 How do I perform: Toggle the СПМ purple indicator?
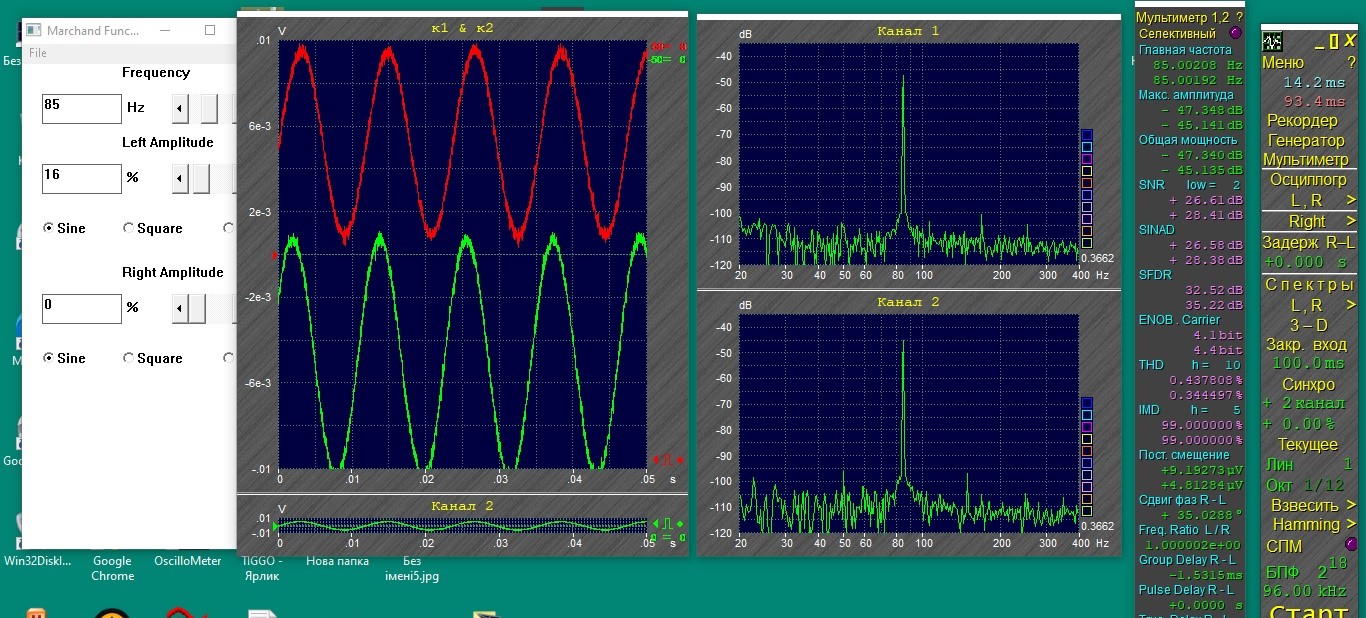pos(1351,544)
